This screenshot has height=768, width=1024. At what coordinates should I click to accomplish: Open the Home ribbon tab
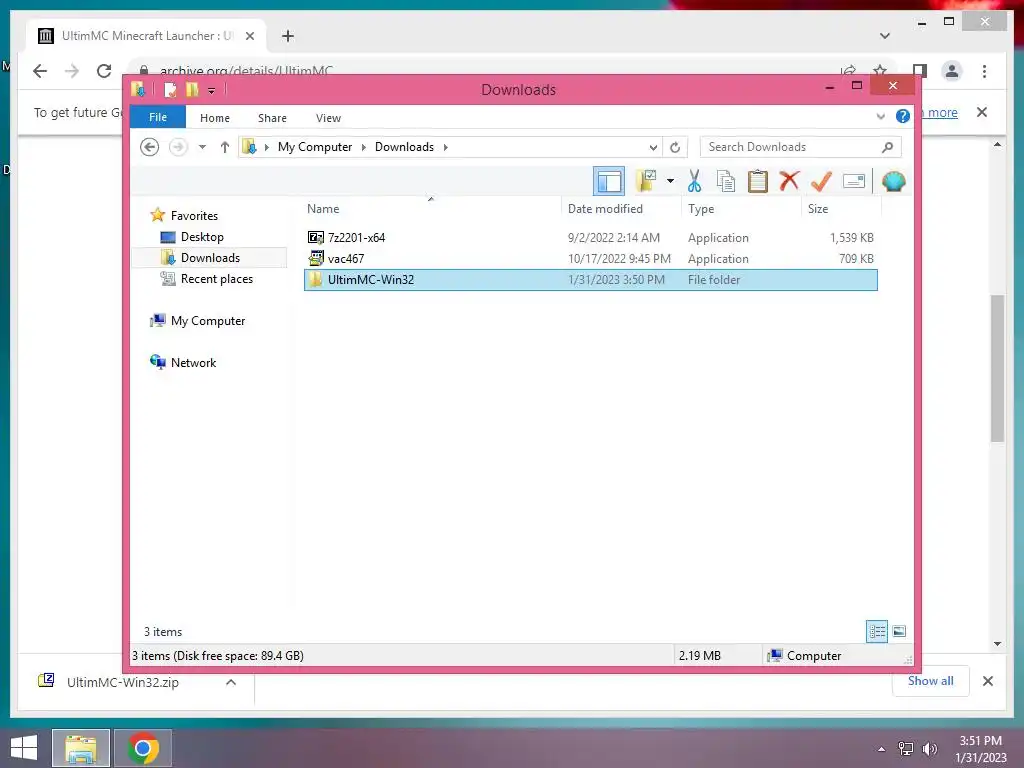click(215, 118)
